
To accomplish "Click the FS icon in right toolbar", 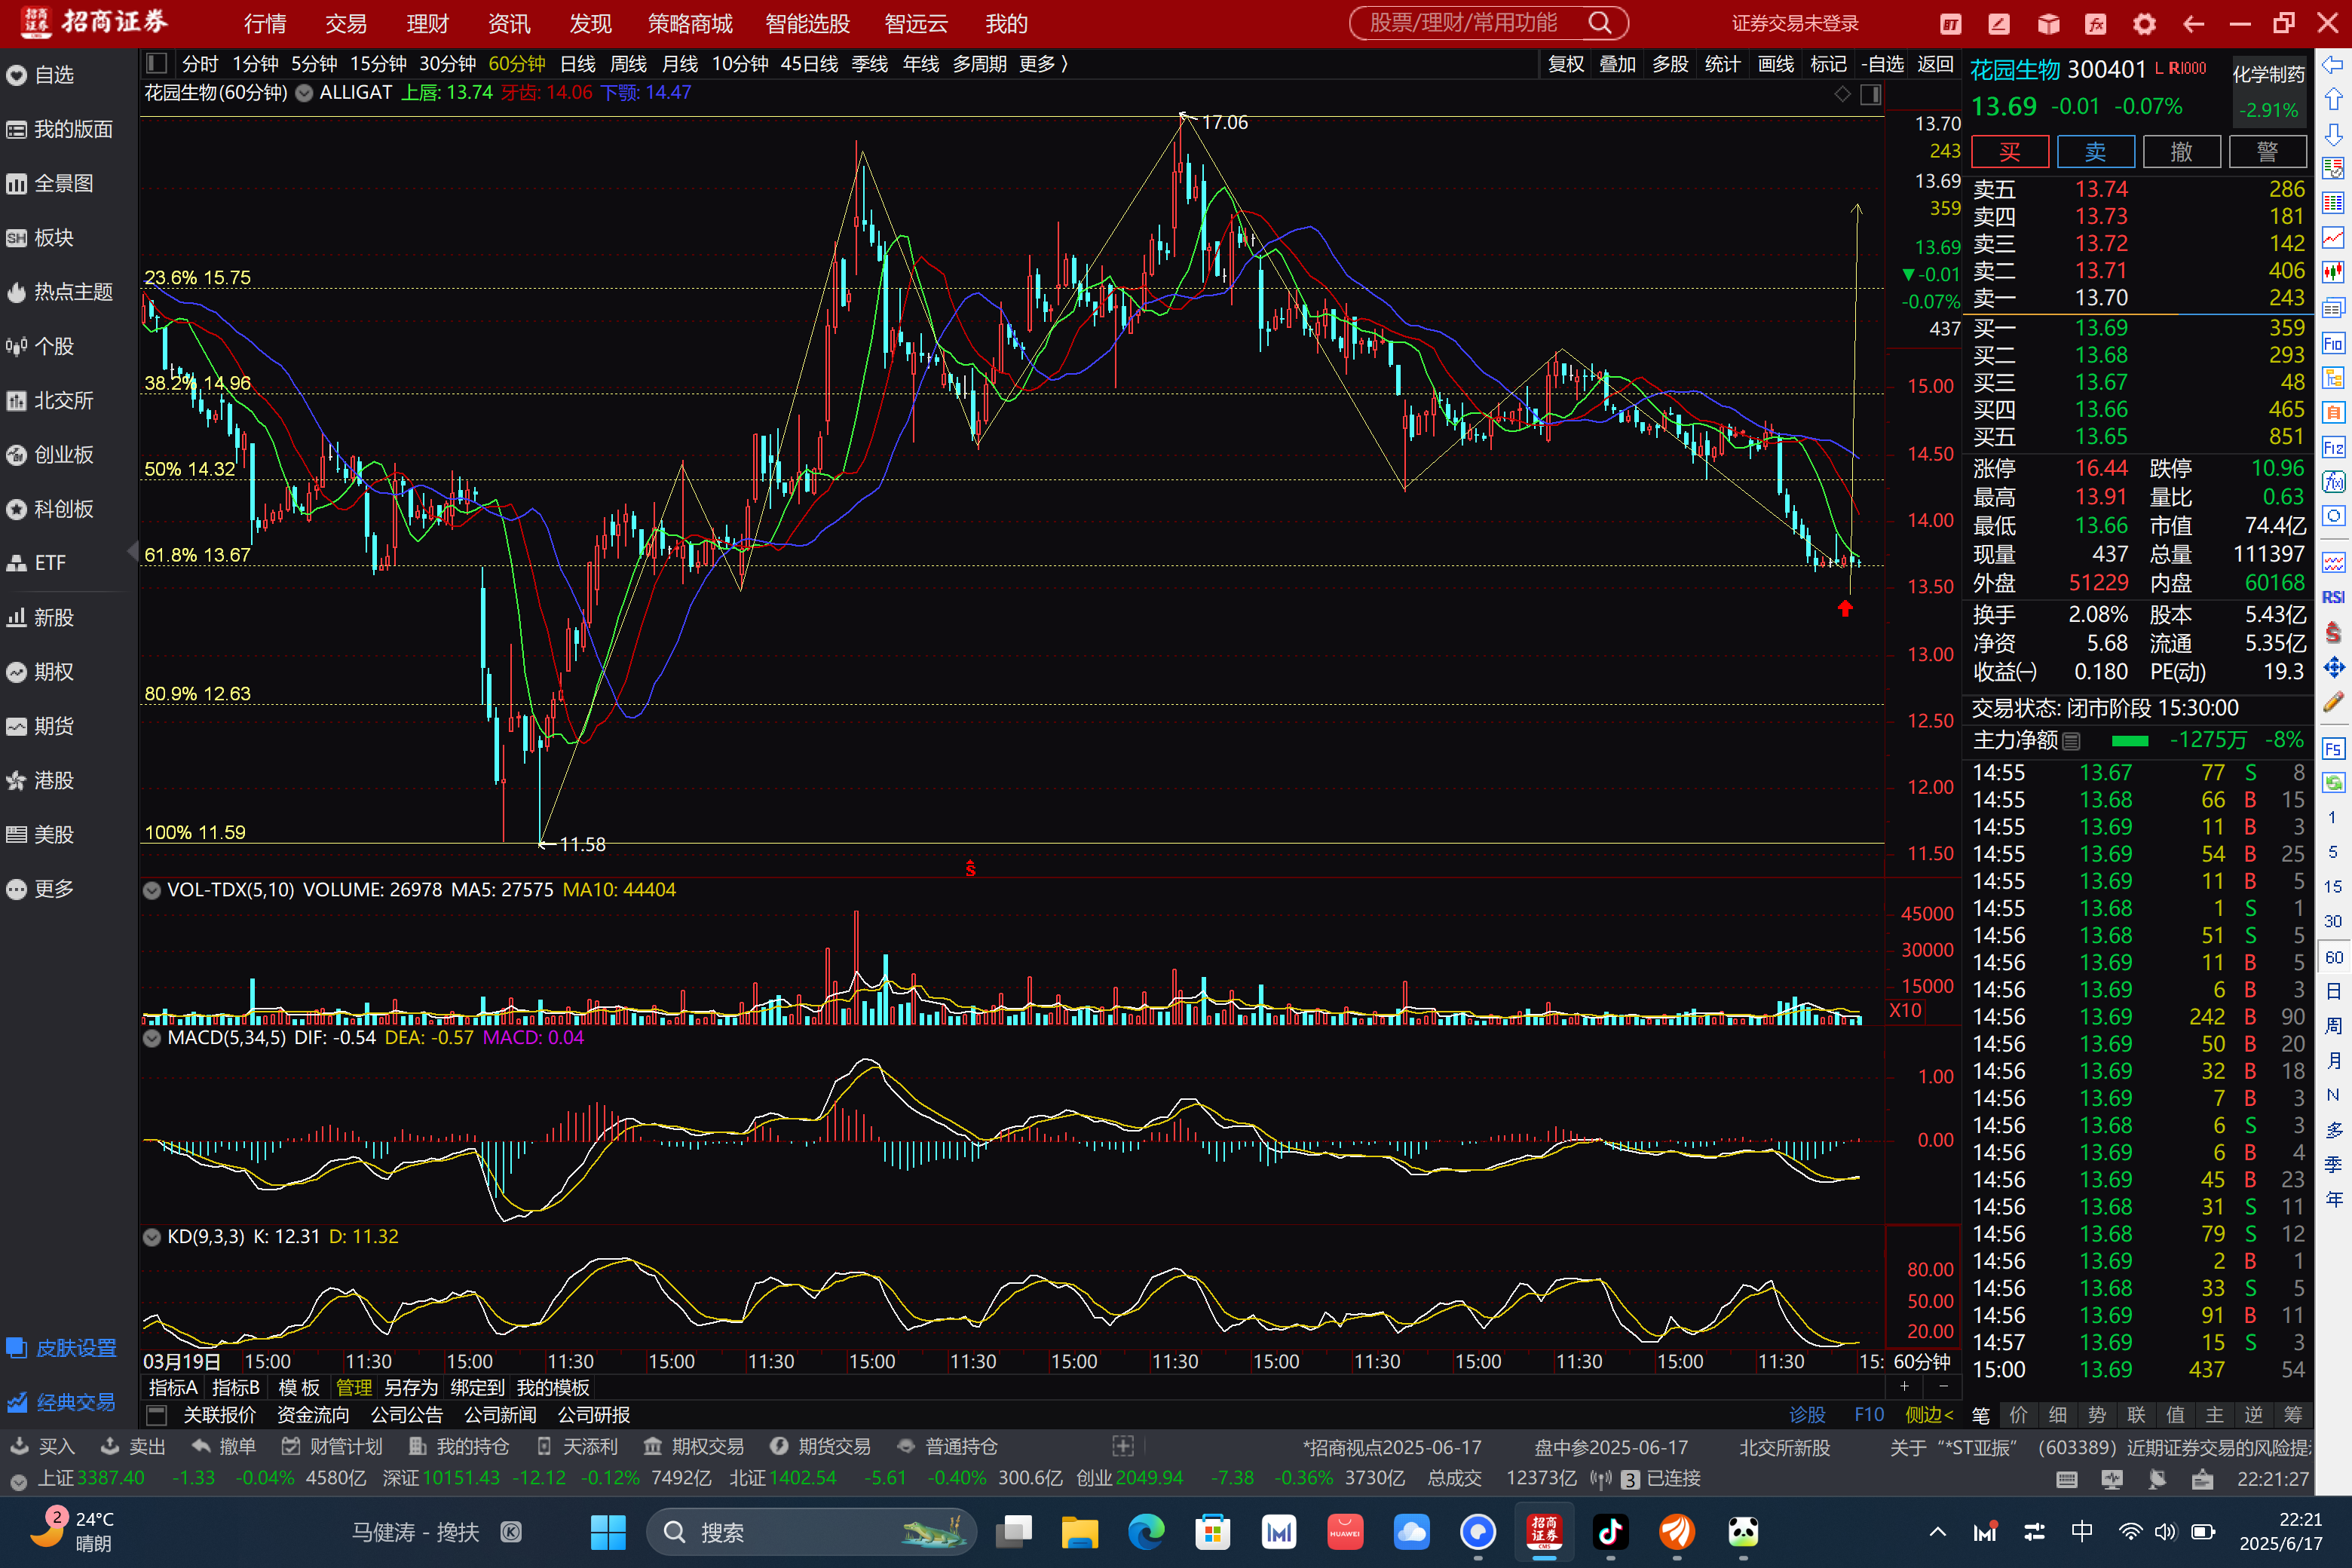I will (x=2332, y=749).
